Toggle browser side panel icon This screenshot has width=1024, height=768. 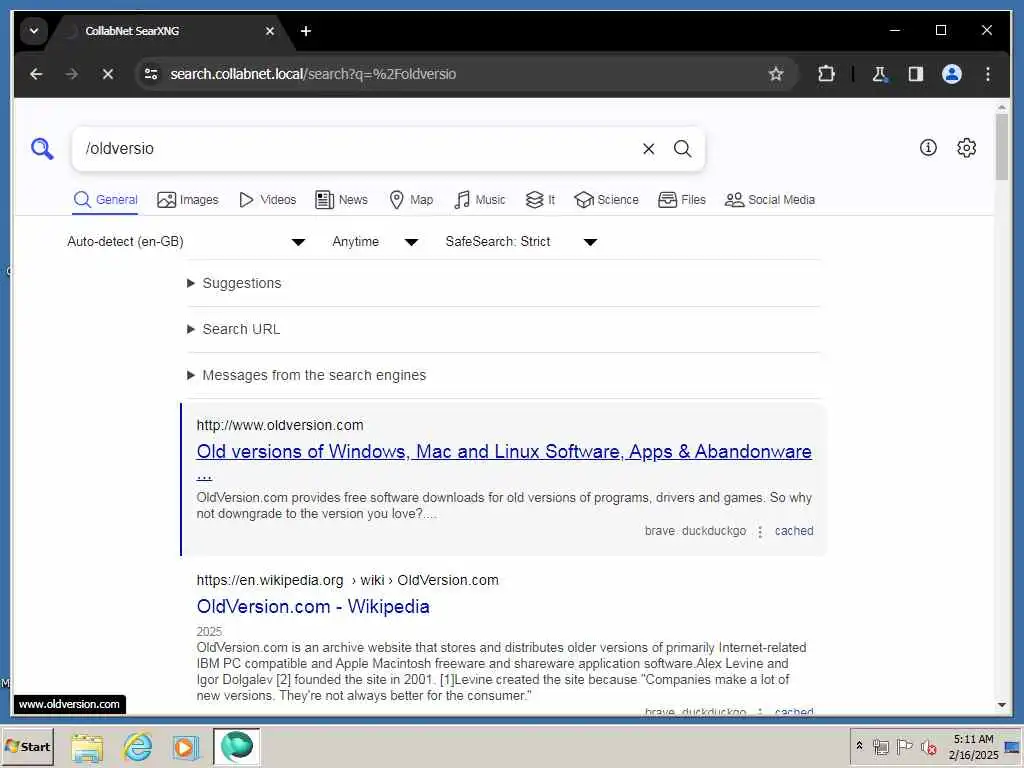point(916,74)
